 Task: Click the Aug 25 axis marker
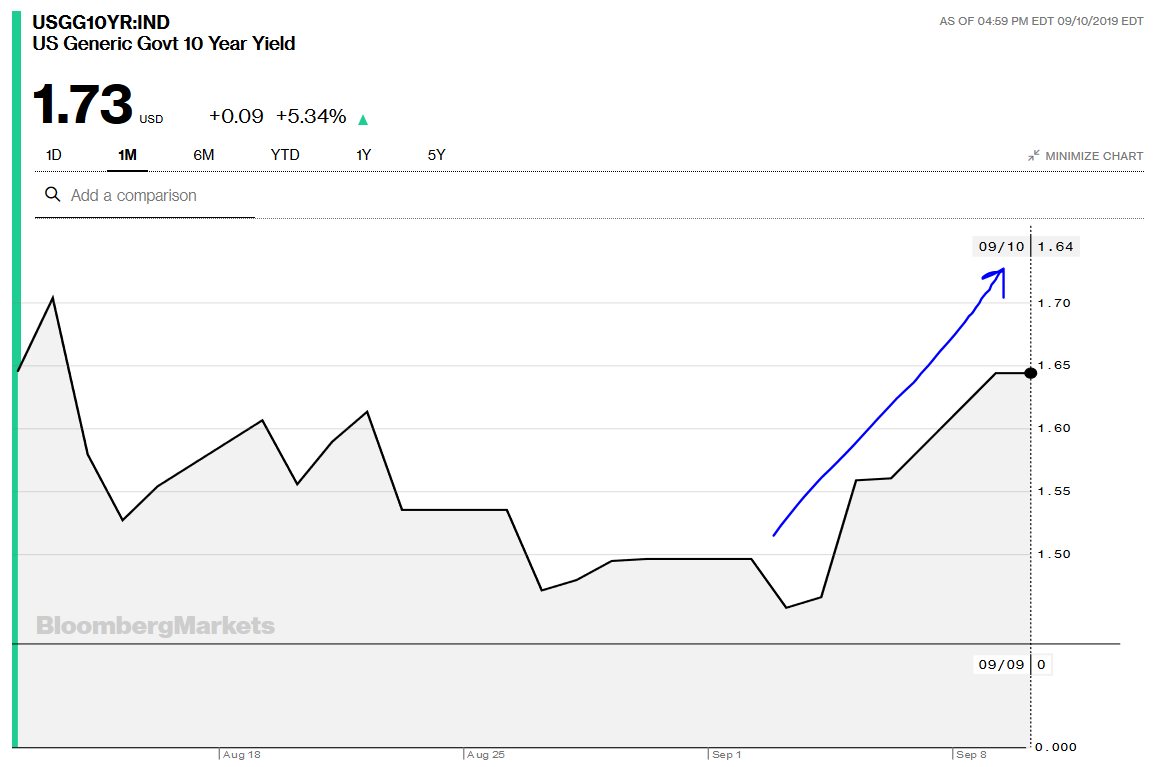(485, 754)
